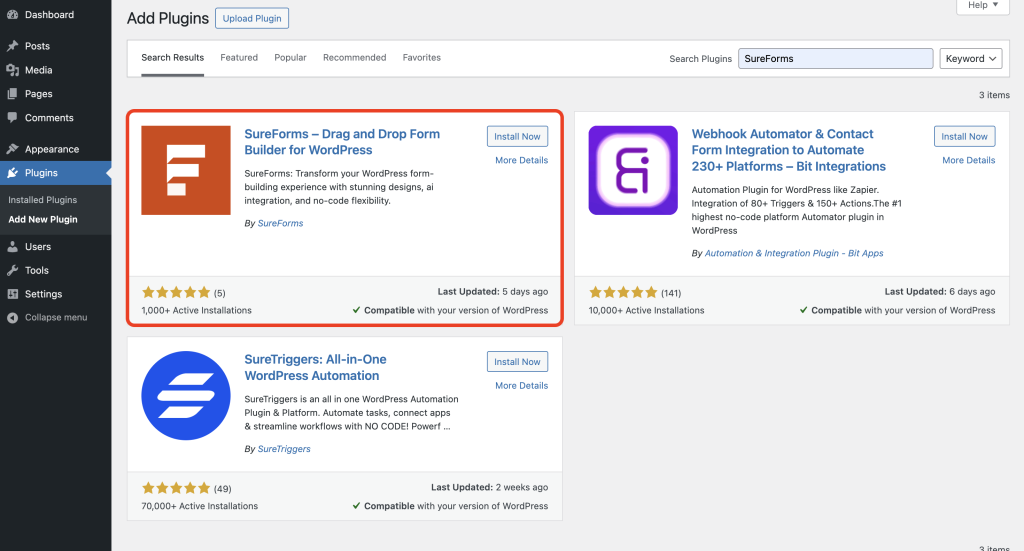
Task: Select the Plugins menu item
Action: 56,173
